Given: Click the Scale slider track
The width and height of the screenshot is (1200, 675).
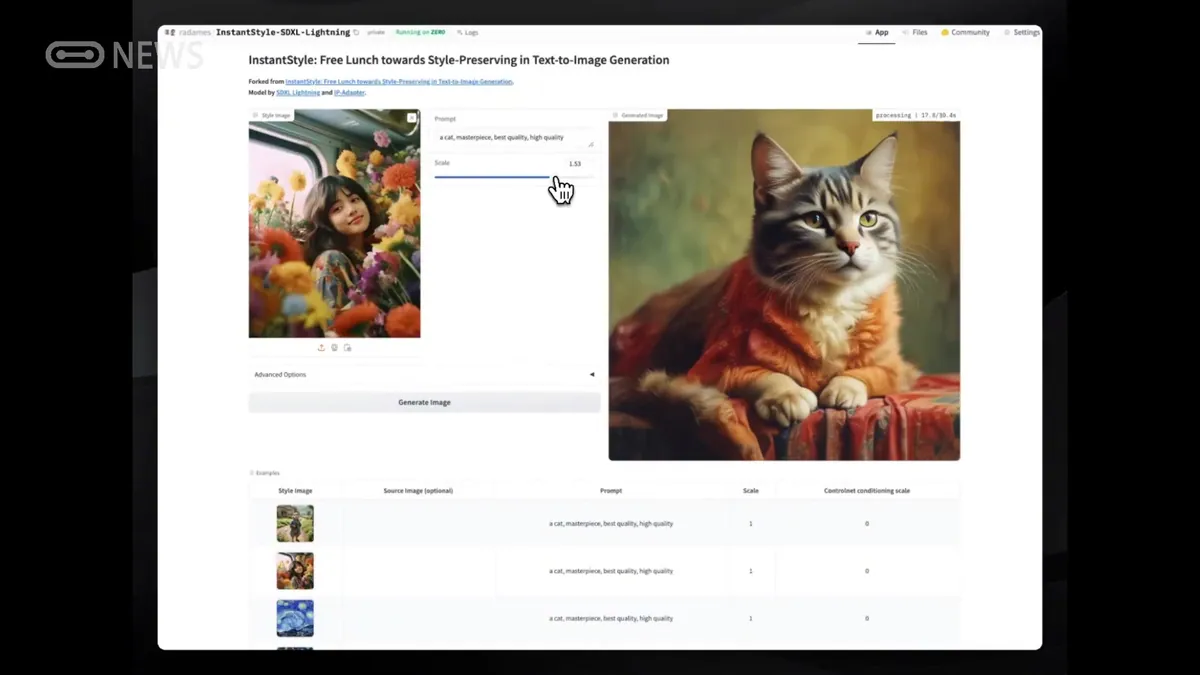Looking at the screenshot, I should tap(514, 177).
